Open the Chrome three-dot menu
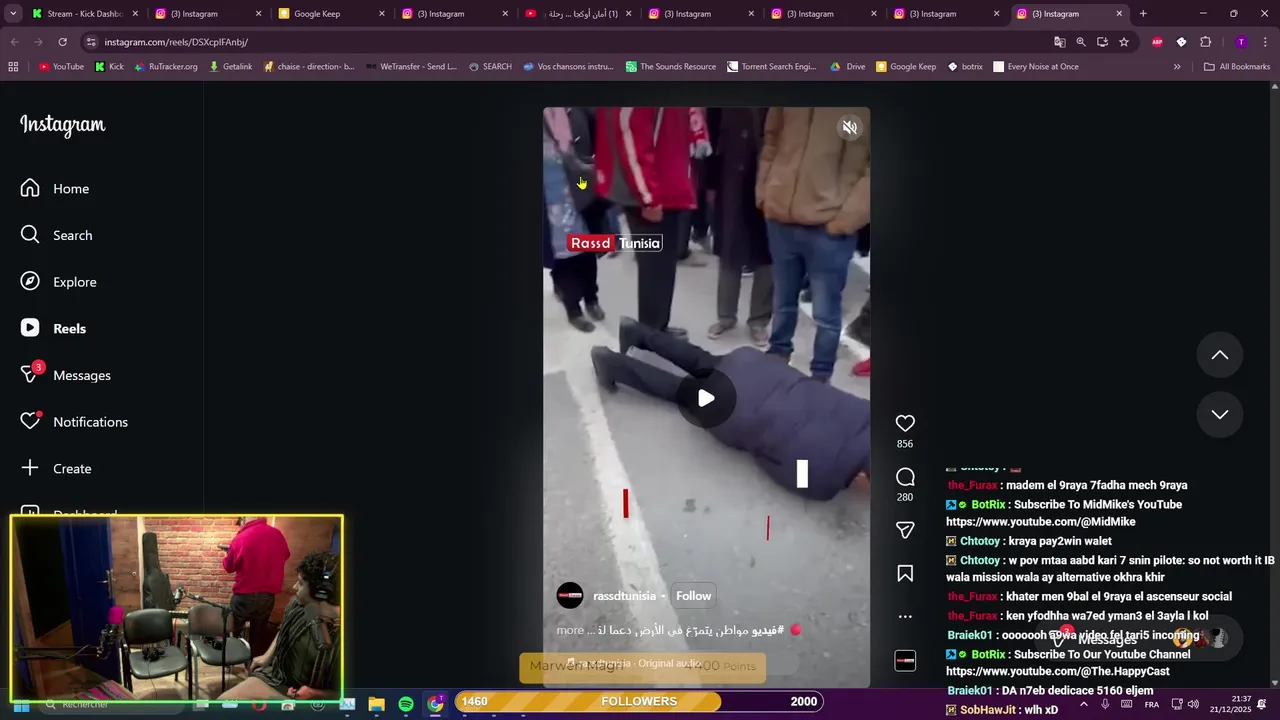The image size is (1280, 720). coord(1265,42)
